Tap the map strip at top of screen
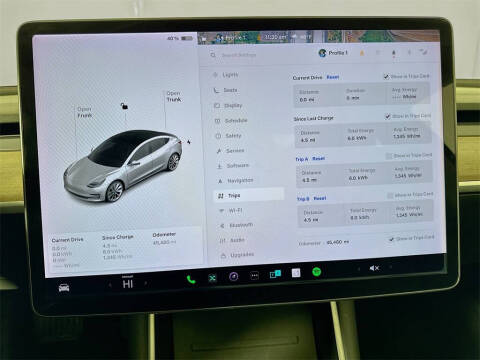The image size is (480, 360). pyautogui.click(x=318, y=37)
